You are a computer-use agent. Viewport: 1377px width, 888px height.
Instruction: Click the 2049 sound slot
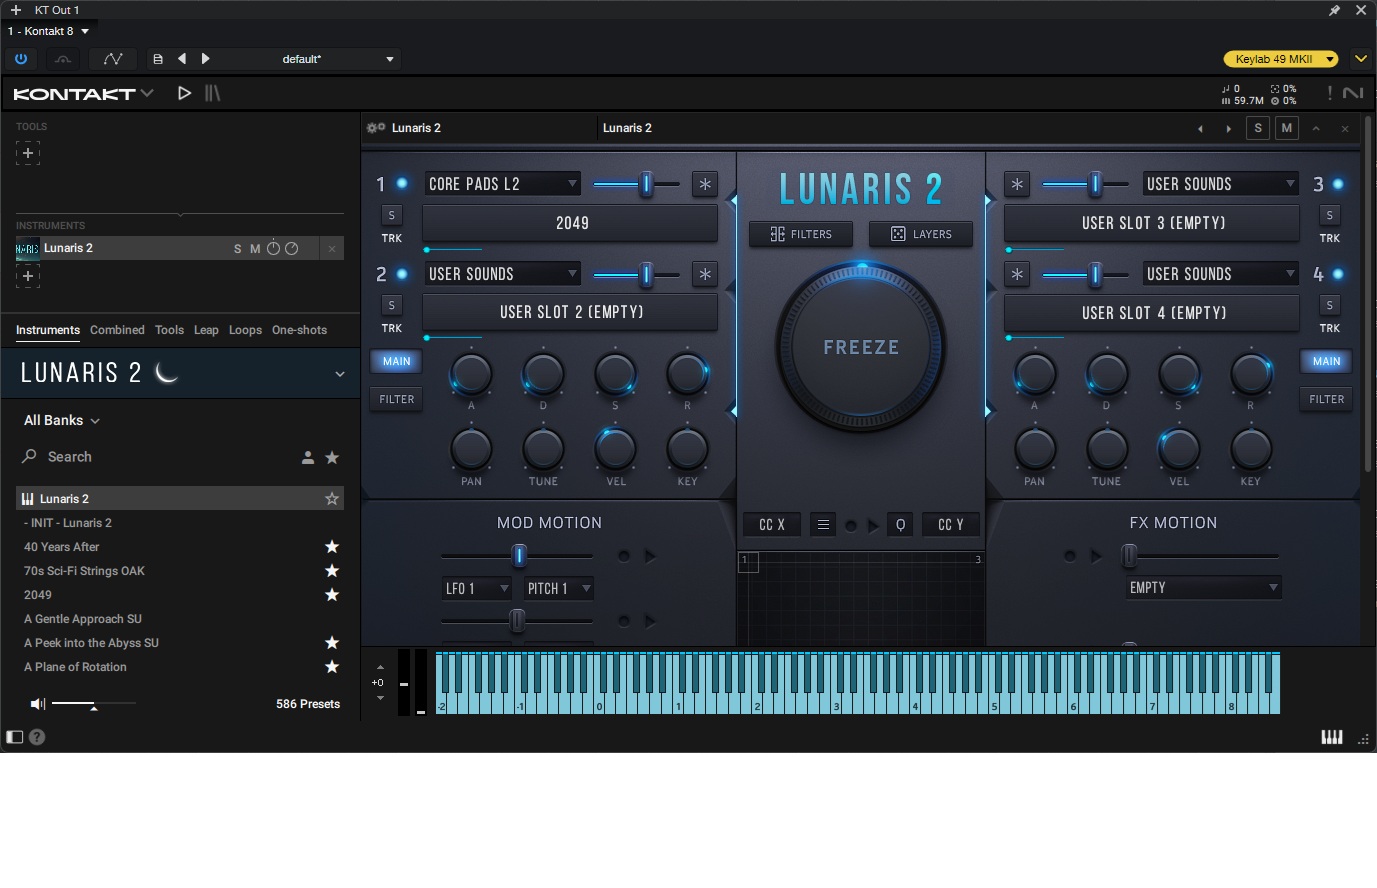click(570, 223)
